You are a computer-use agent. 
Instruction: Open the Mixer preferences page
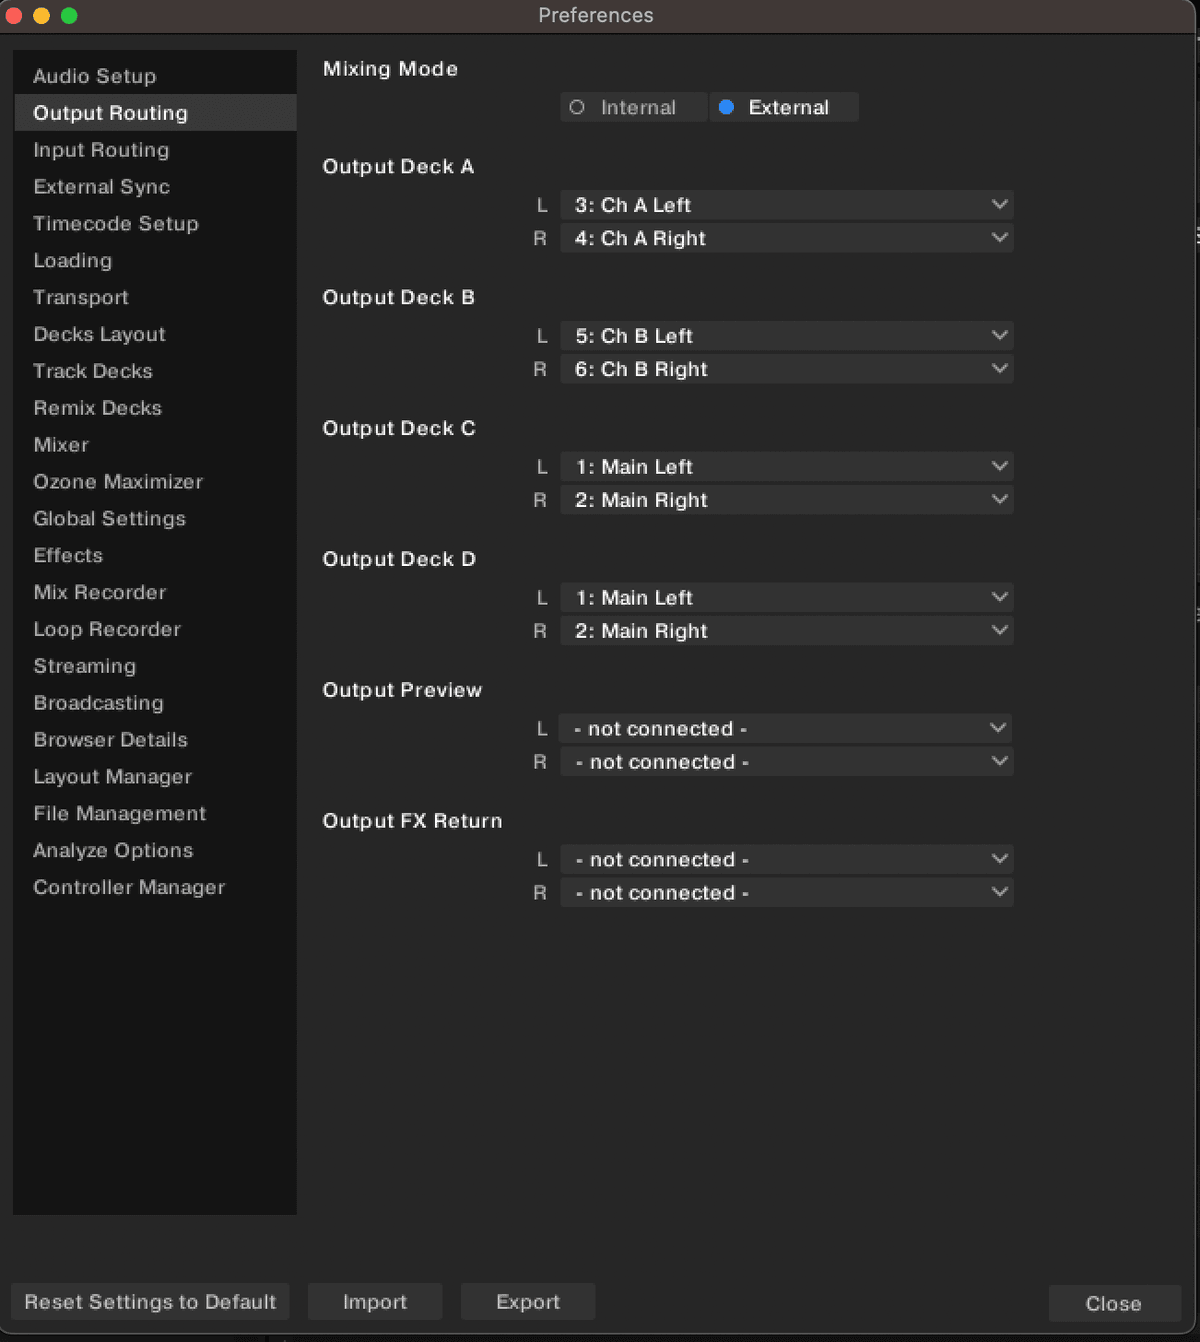(61, 445)
